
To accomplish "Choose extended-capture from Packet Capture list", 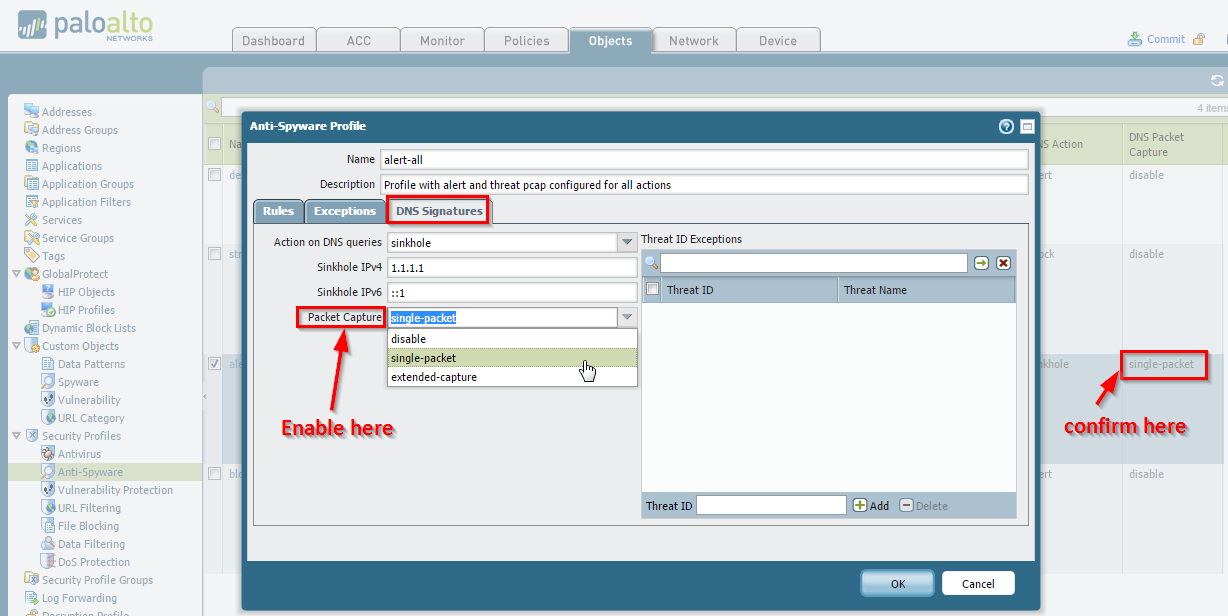I will (512, 377).
